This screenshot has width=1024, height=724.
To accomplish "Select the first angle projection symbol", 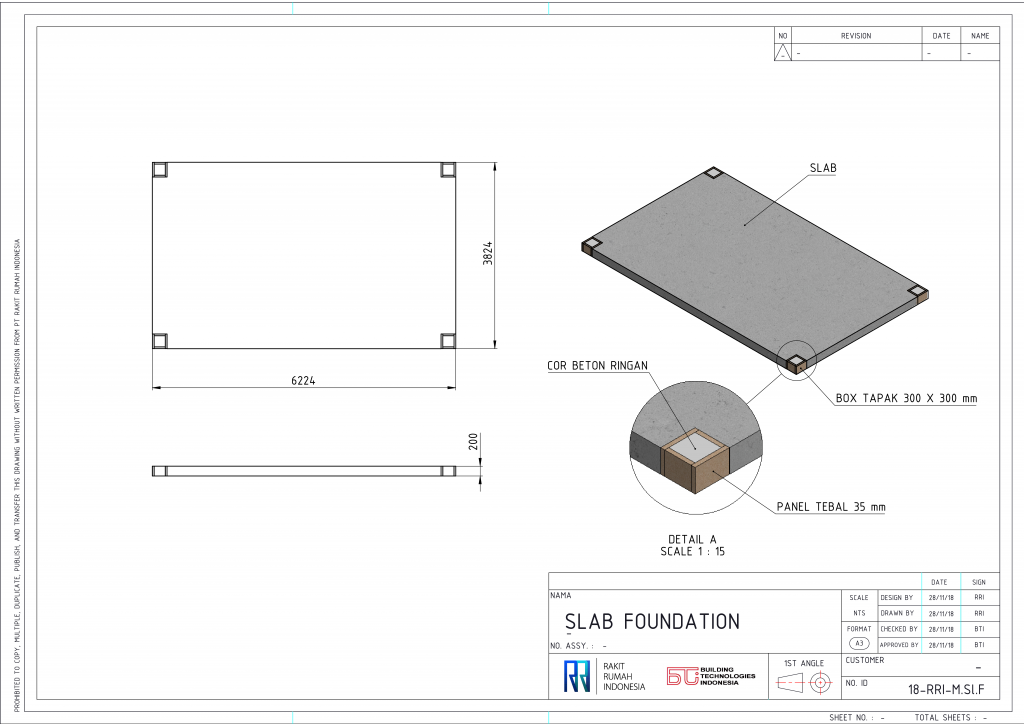I will [x=805, y=684].
